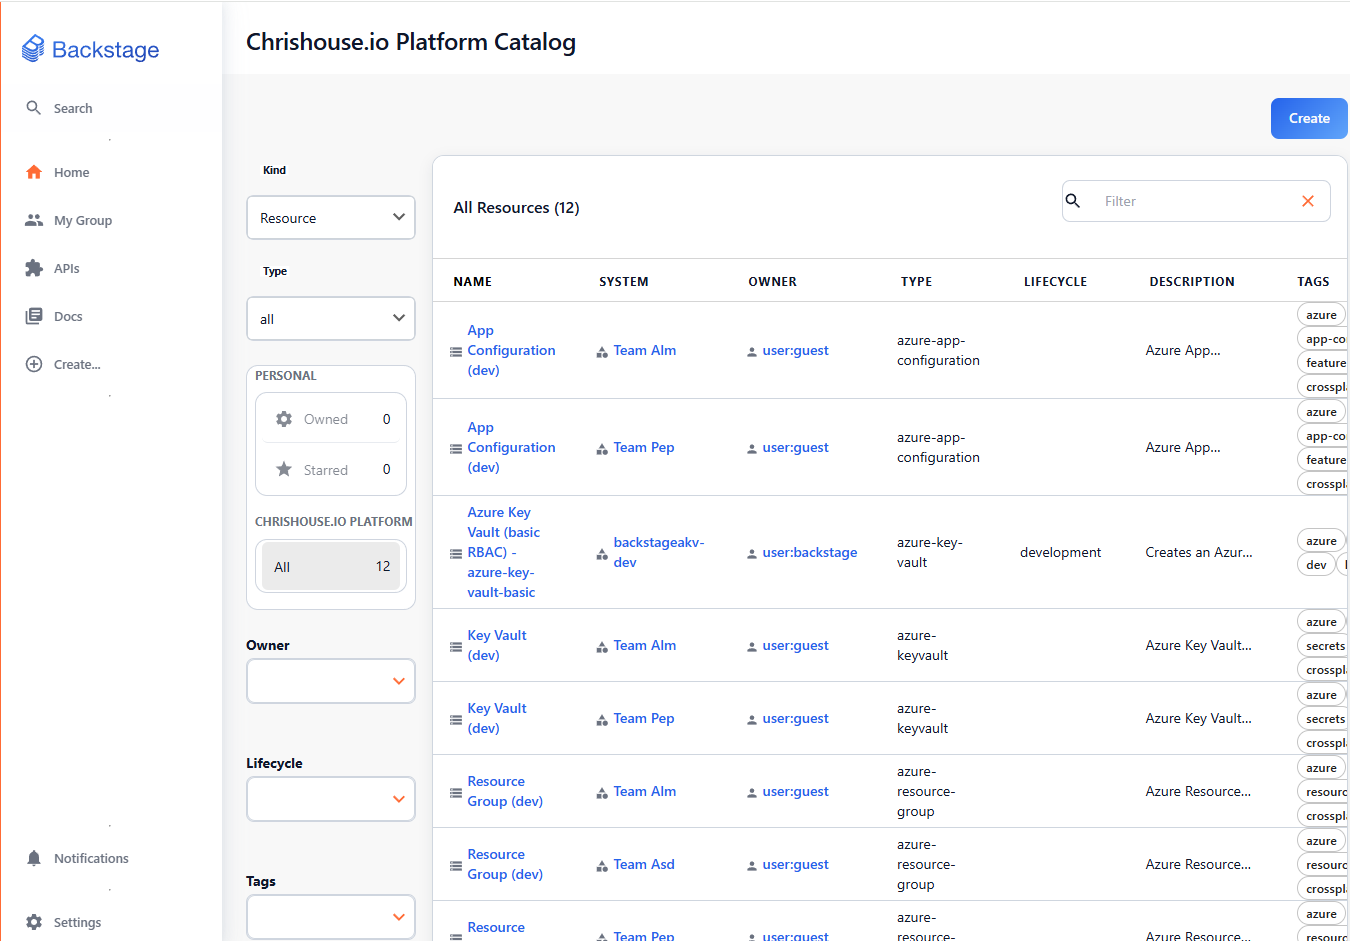Screen dimensions: 1350x941
Task: Open the Lifecycle filter dropdown
Action: [330, 799]
